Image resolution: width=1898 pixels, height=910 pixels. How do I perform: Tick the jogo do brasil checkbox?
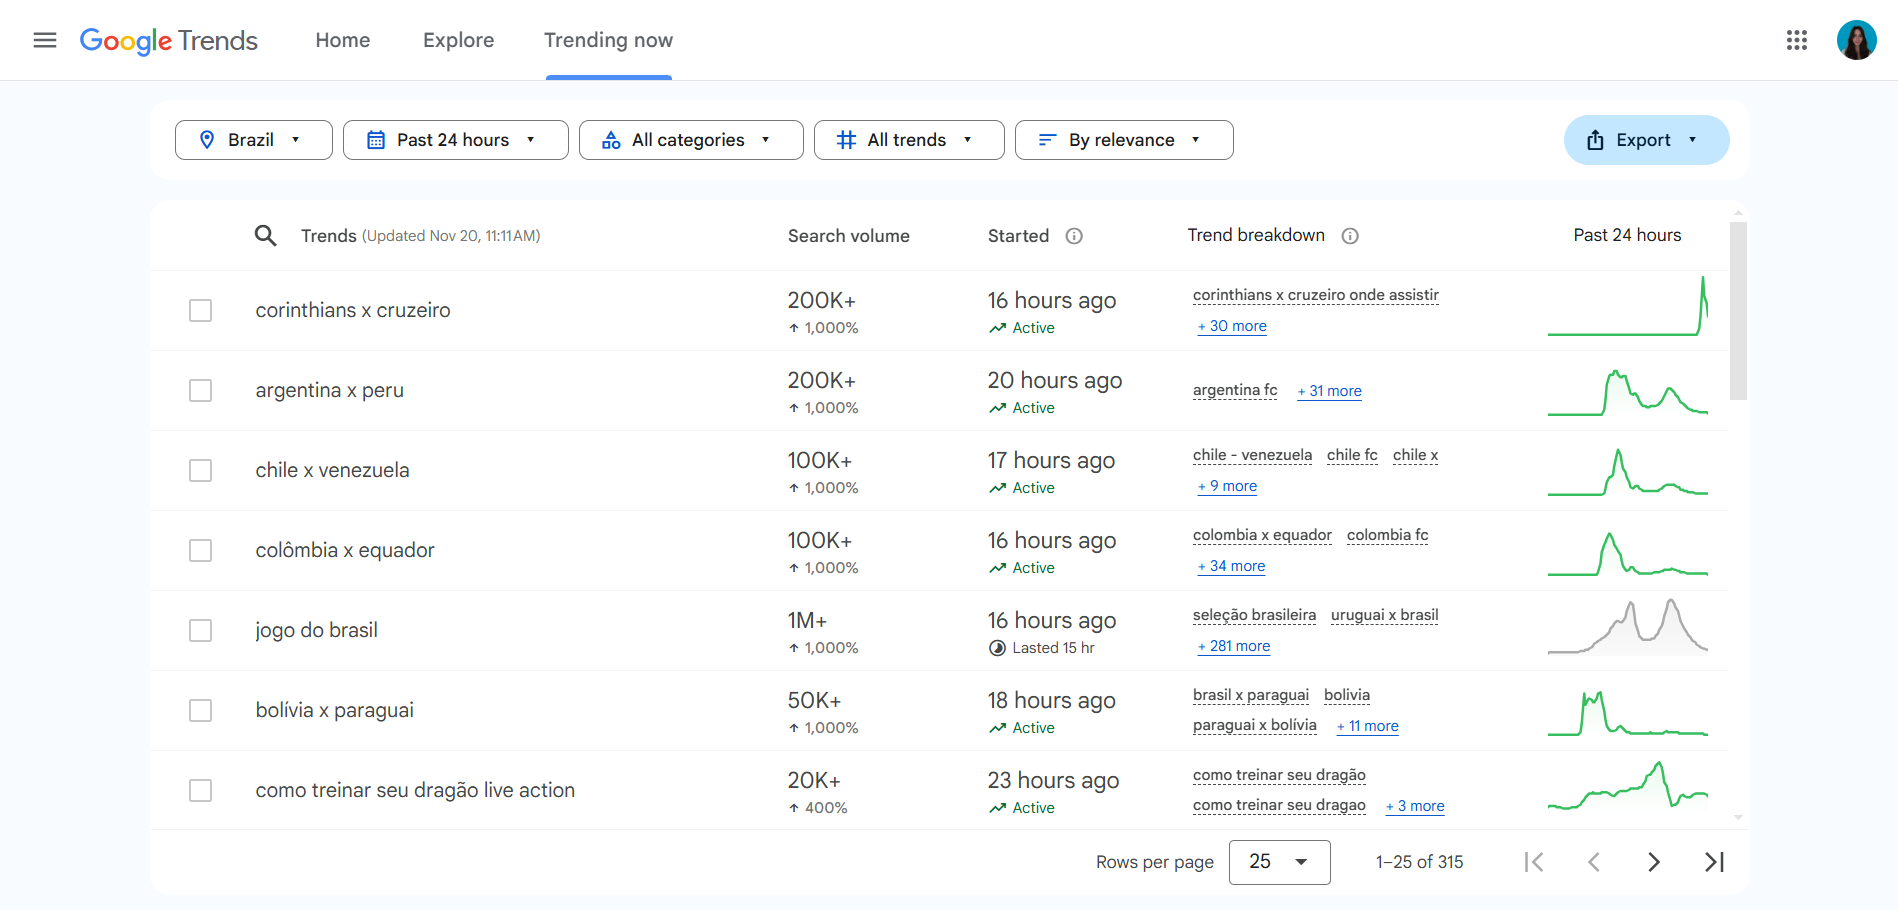tap(201, 630)
